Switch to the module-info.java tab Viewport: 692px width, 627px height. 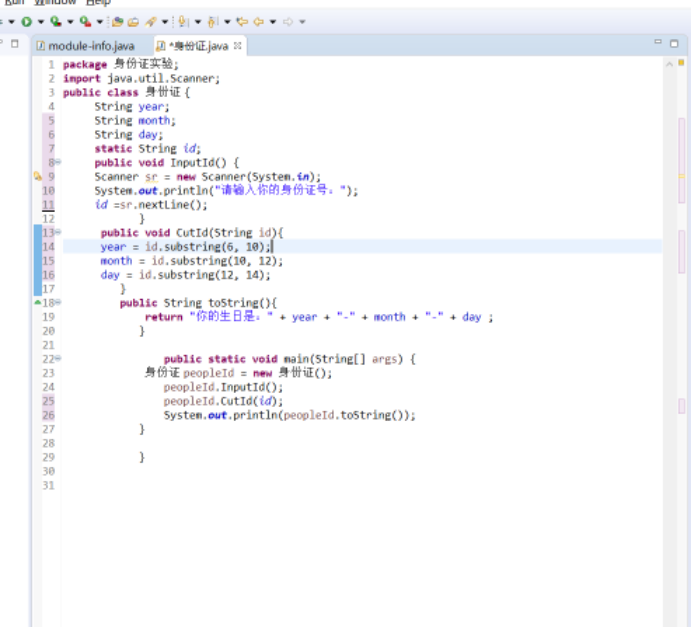click(86, 46)
